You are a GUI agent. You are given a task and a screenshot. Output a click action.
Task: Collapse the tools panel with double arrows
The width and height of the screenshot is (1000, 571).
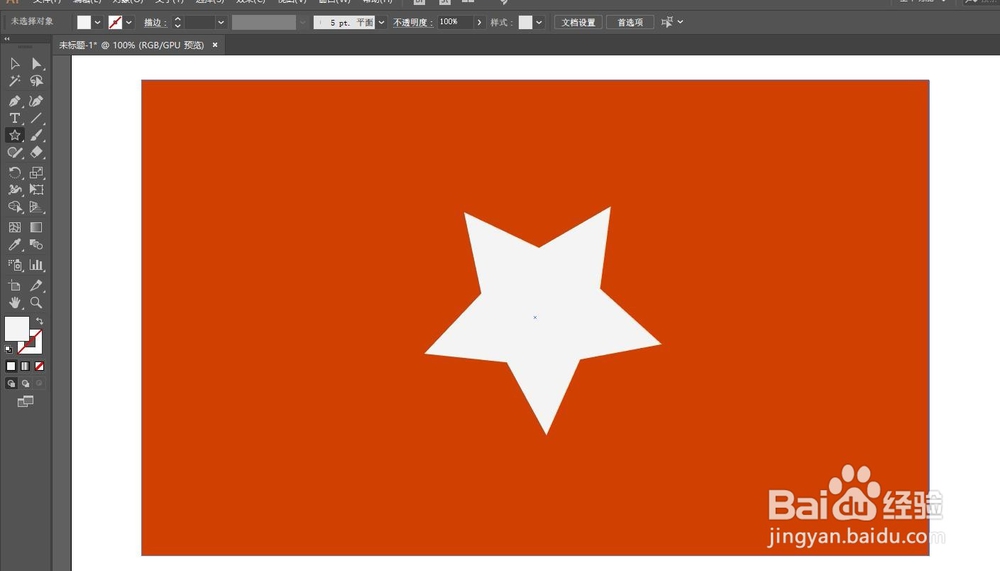click(7, 39)
